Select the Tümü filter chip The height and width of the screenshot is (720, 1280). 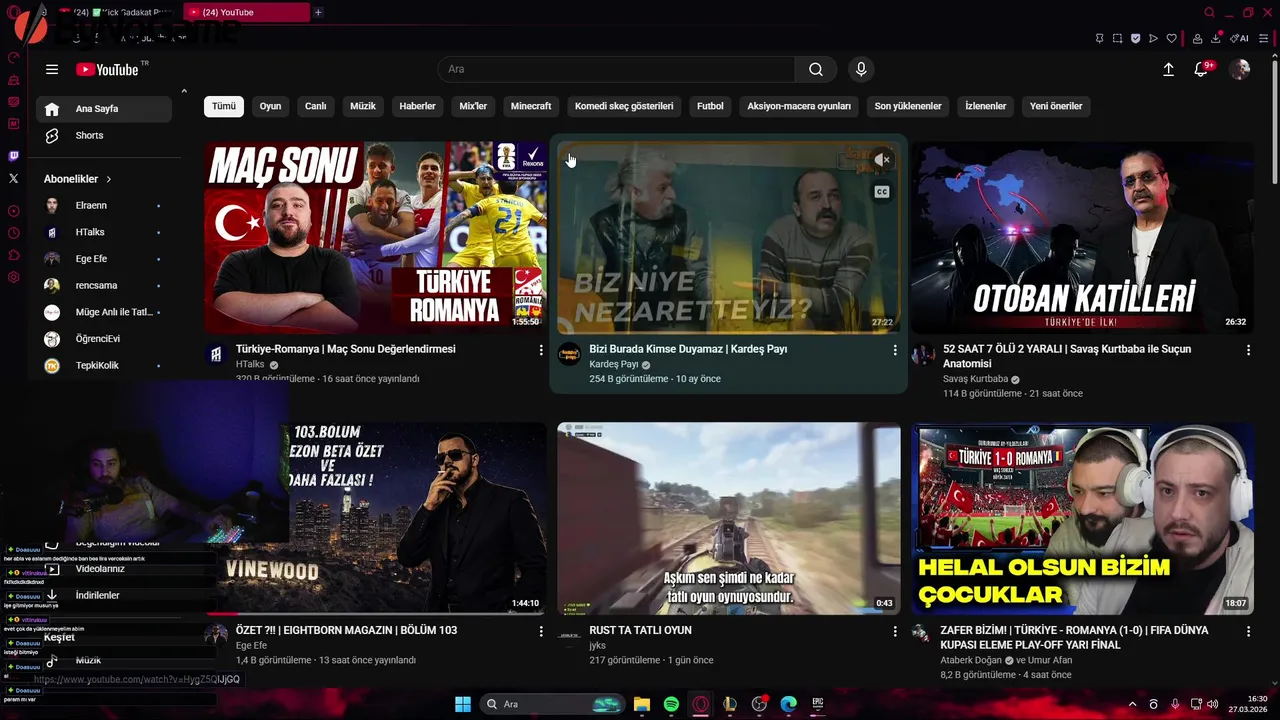224,106
